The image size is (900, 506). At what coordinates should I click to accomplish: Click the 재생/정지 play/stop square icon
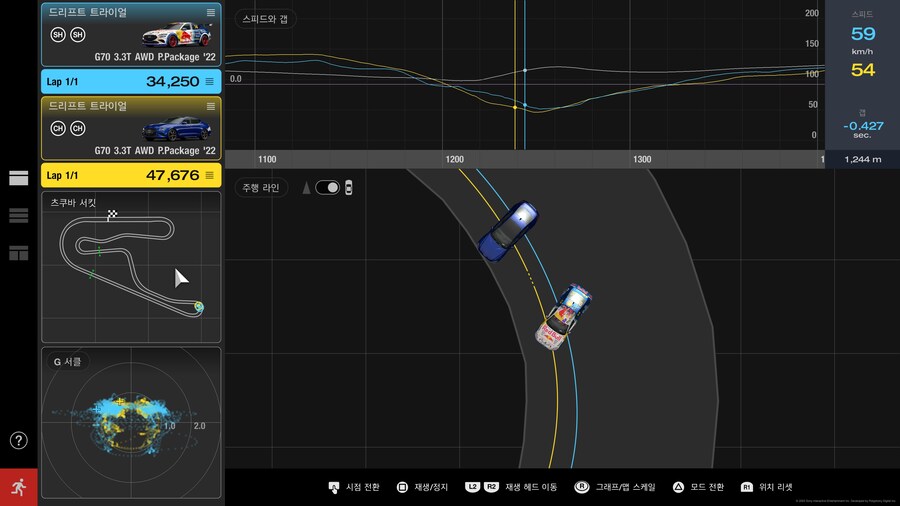pyautogui.click(x=402, y=487)
